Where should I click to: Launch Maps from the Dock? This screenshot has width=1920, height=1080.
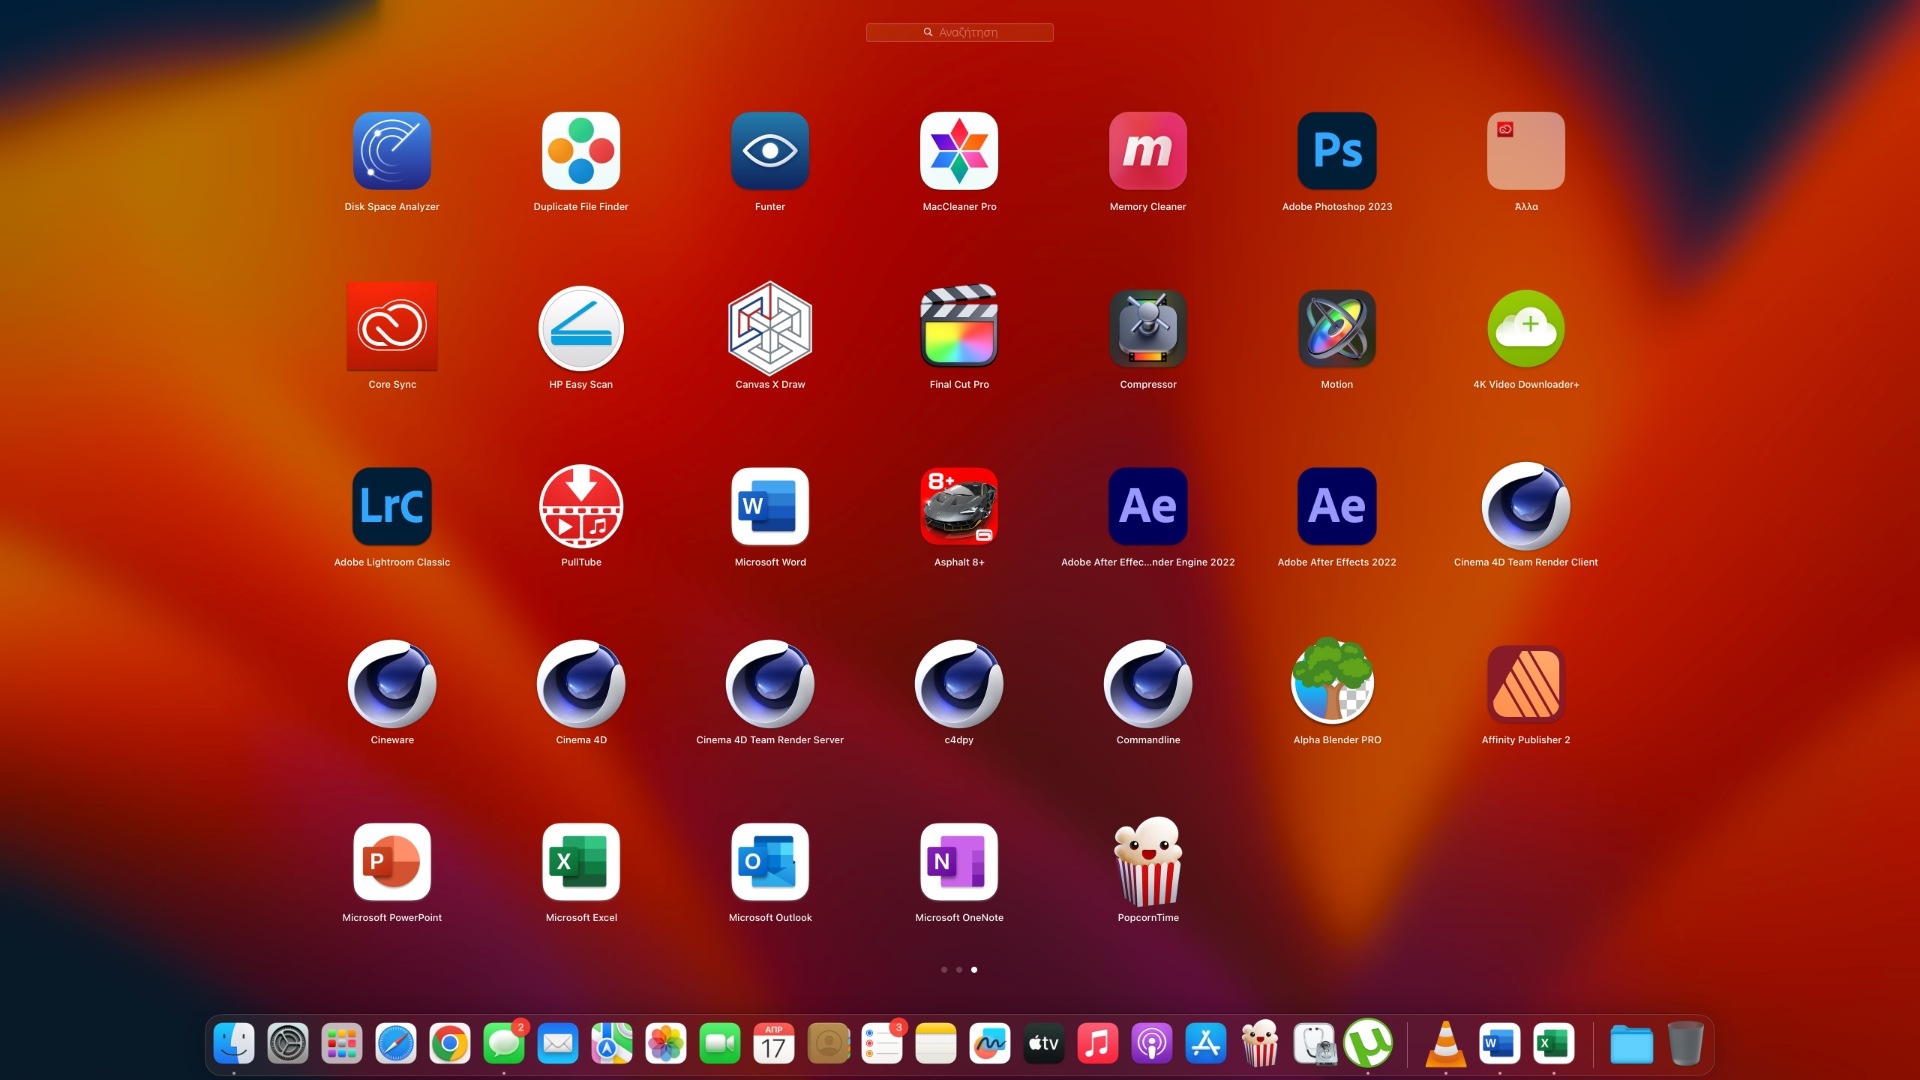click(612, 1044)
